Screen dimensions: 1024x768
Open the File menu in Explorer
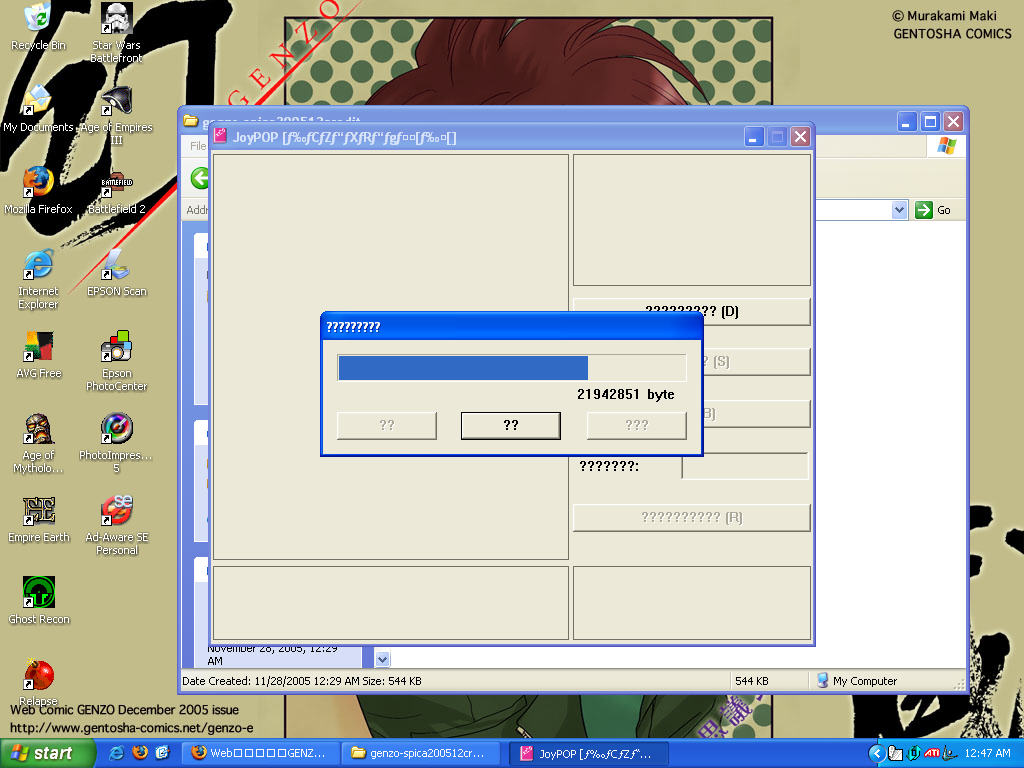[198, 146]
